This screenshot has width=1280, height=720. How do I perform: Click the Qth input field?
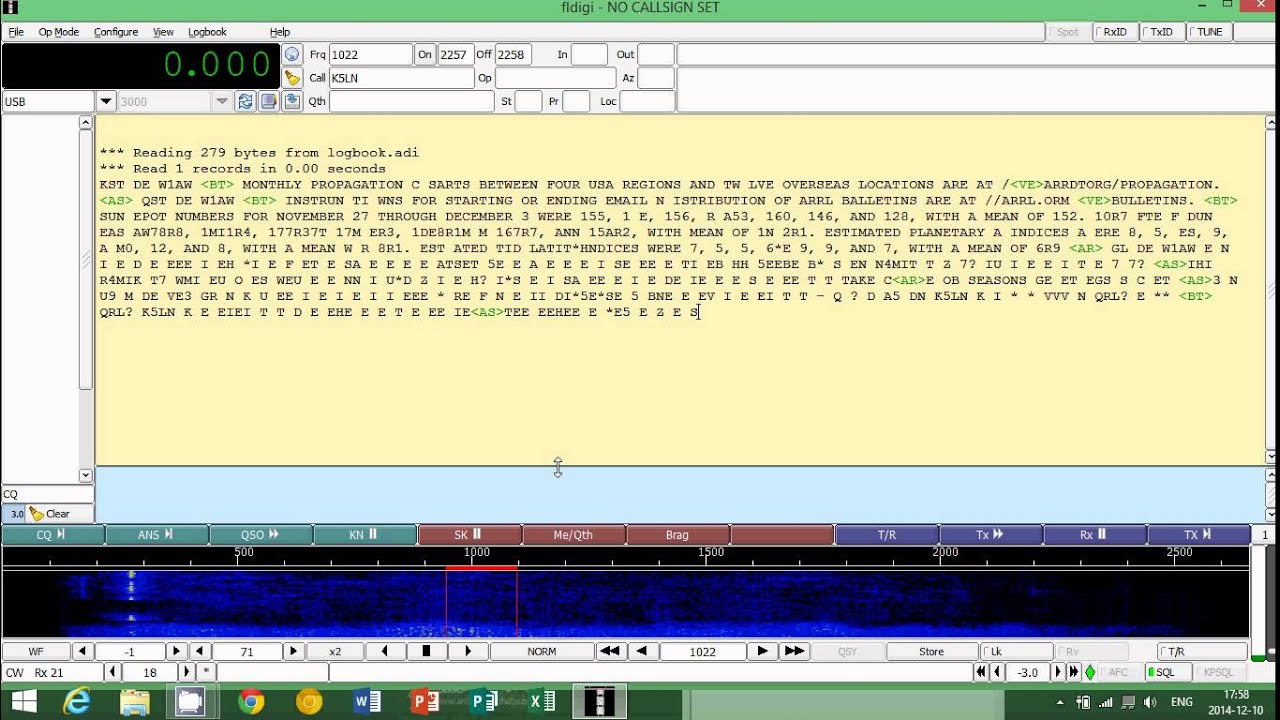click(x=411, y=101)
